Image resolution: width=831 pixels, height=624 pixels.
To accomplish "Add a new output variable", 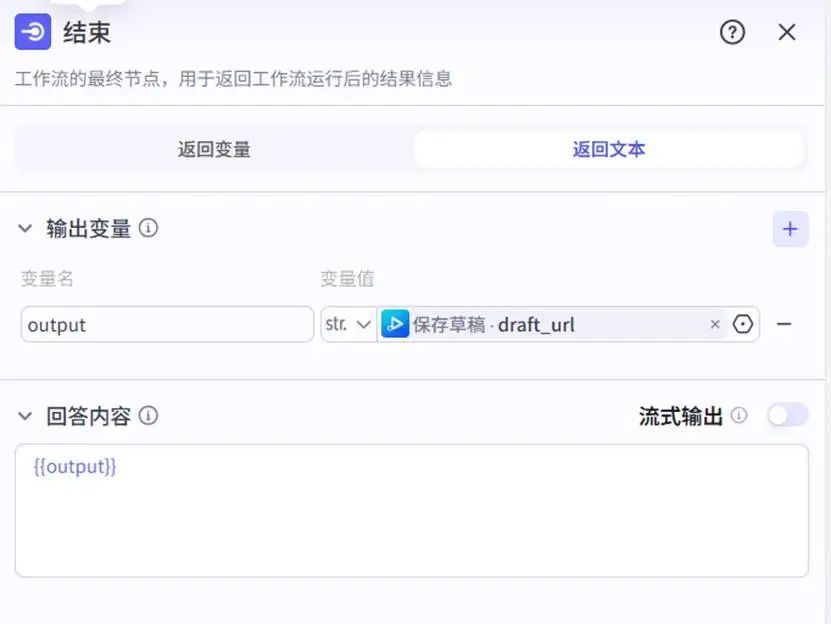I will (790, 228).
